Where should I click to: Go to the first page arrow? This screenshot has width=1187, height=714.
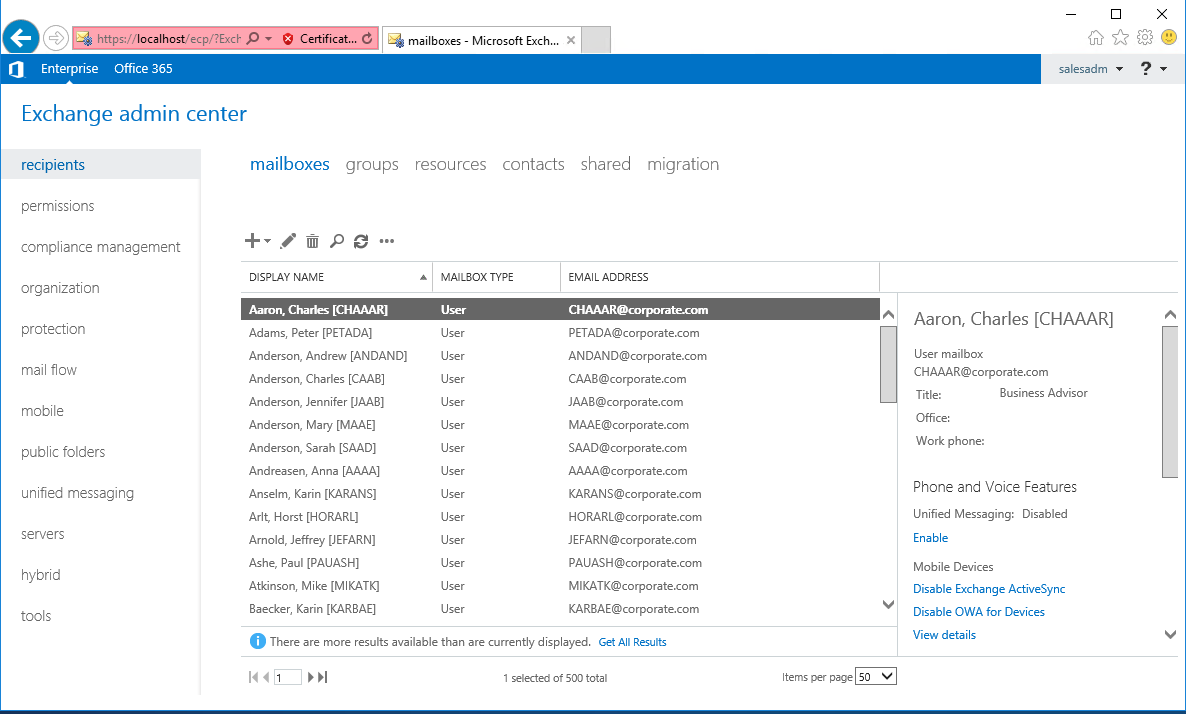(x=253, y=677)
